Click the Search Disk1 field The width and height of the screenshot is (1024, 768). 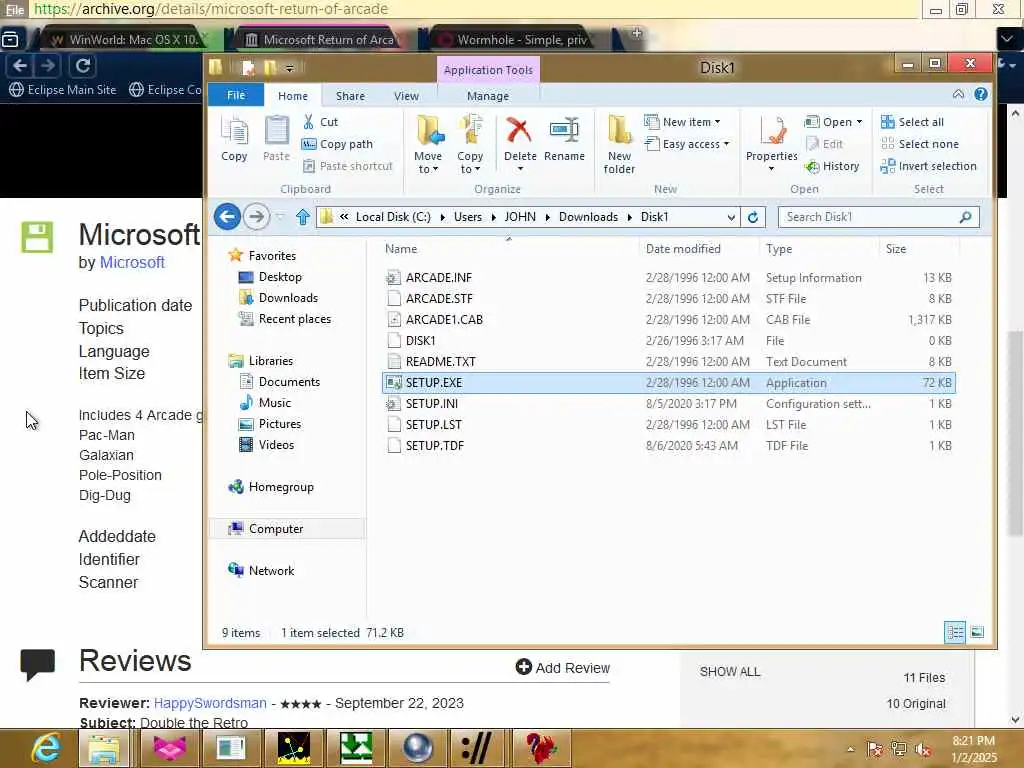click(x=878, y=217)
